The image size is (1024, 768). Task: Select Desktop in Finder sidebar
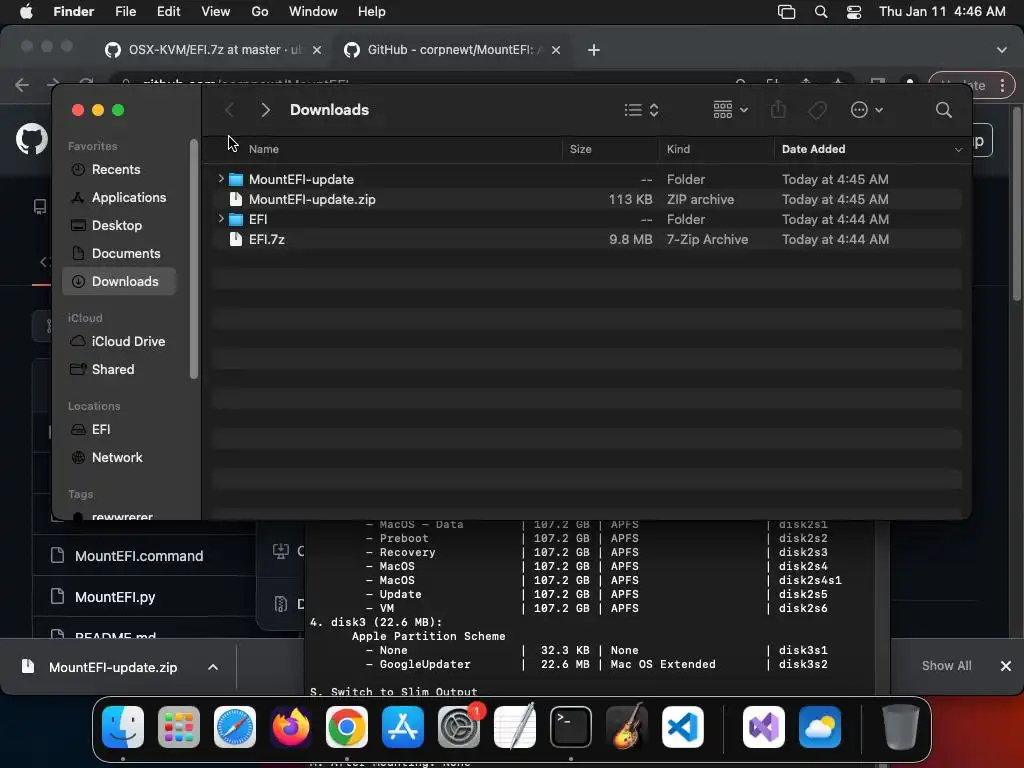[116, 225]
